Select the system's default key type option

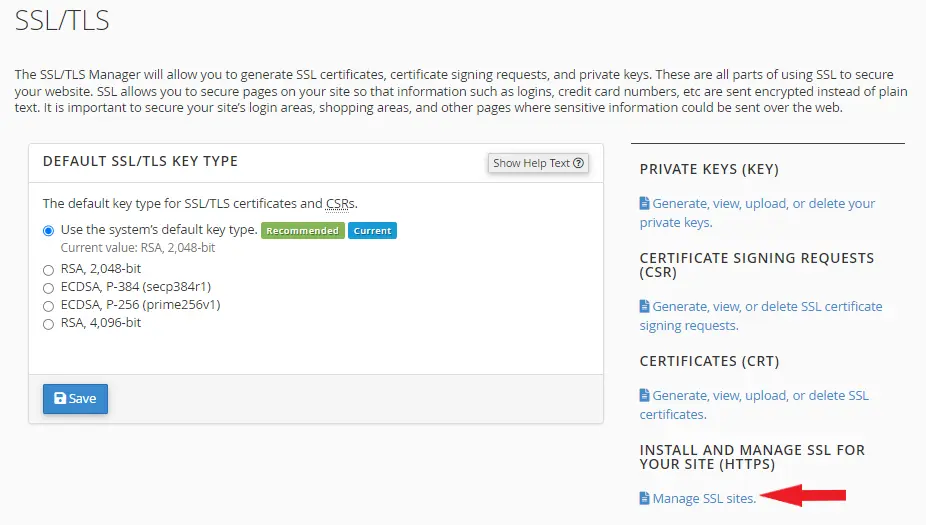(49, 230)
